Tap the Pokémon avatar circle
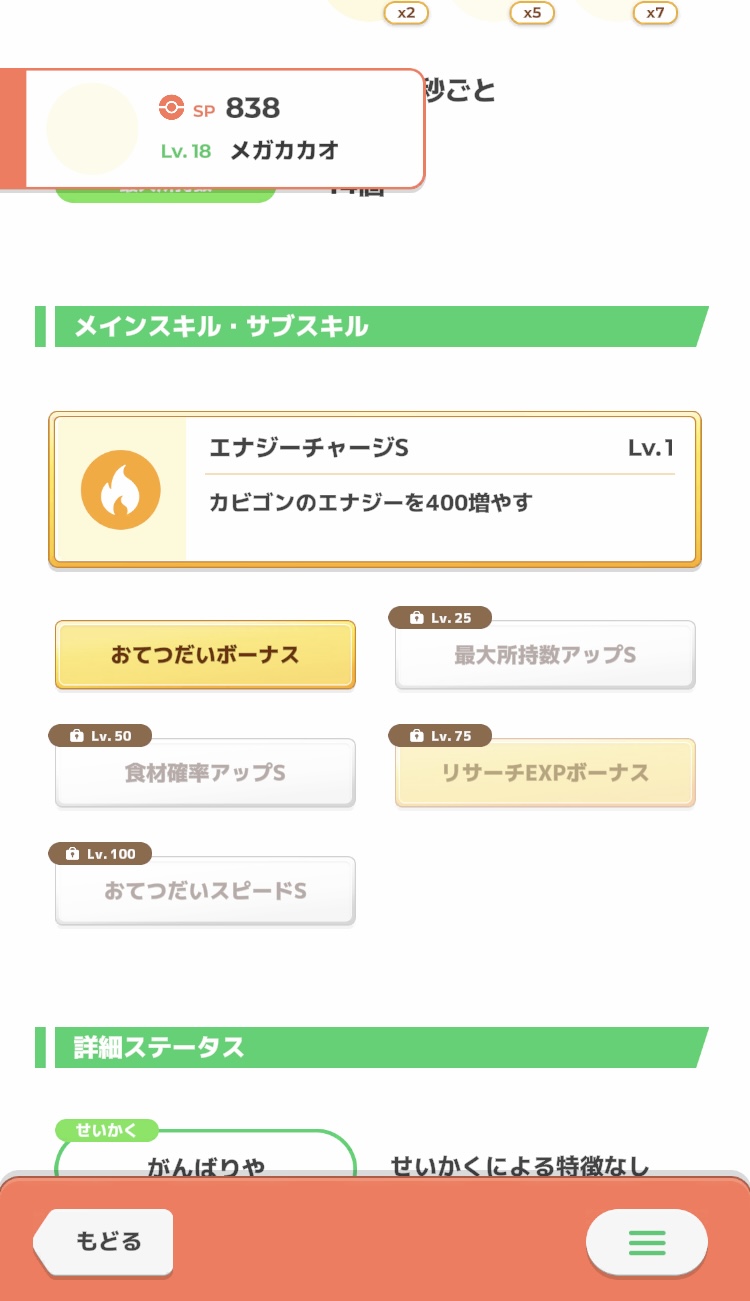The height and width of the screenshot is (1301, 750). click(x=92, y=129)
